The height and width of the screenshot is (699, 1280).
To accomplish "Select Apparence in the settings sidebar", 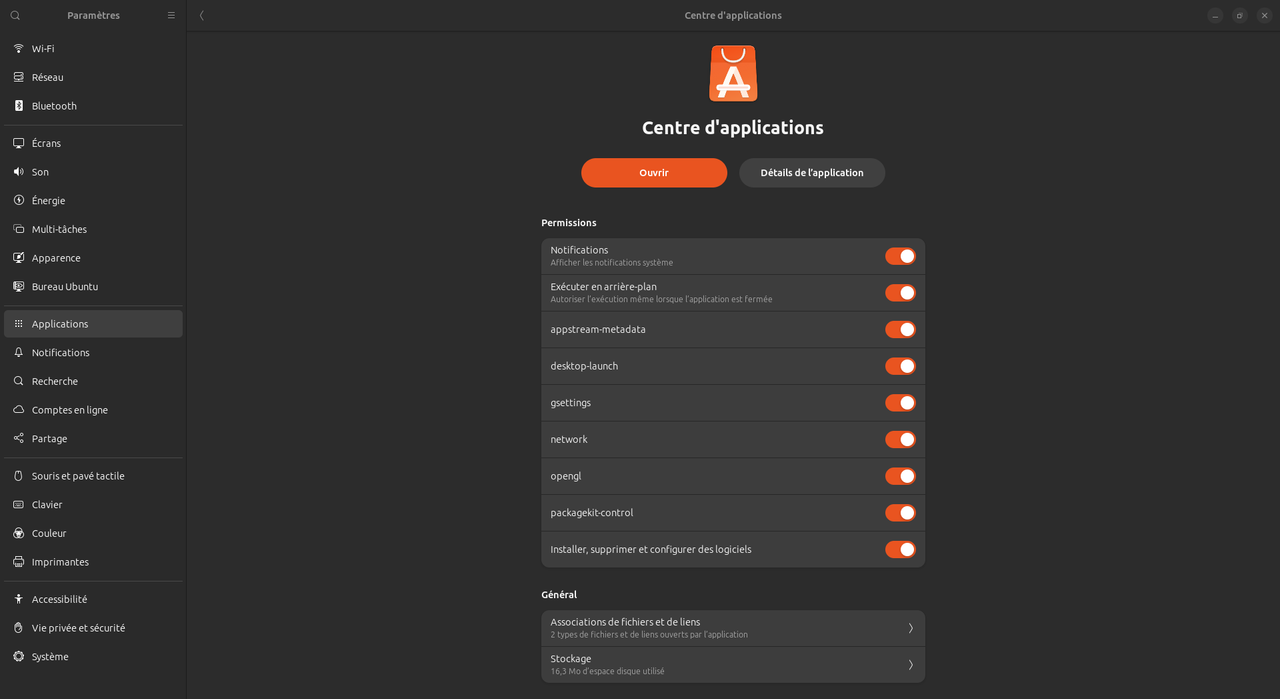I will pyautogui.click(x=93, y=258).
